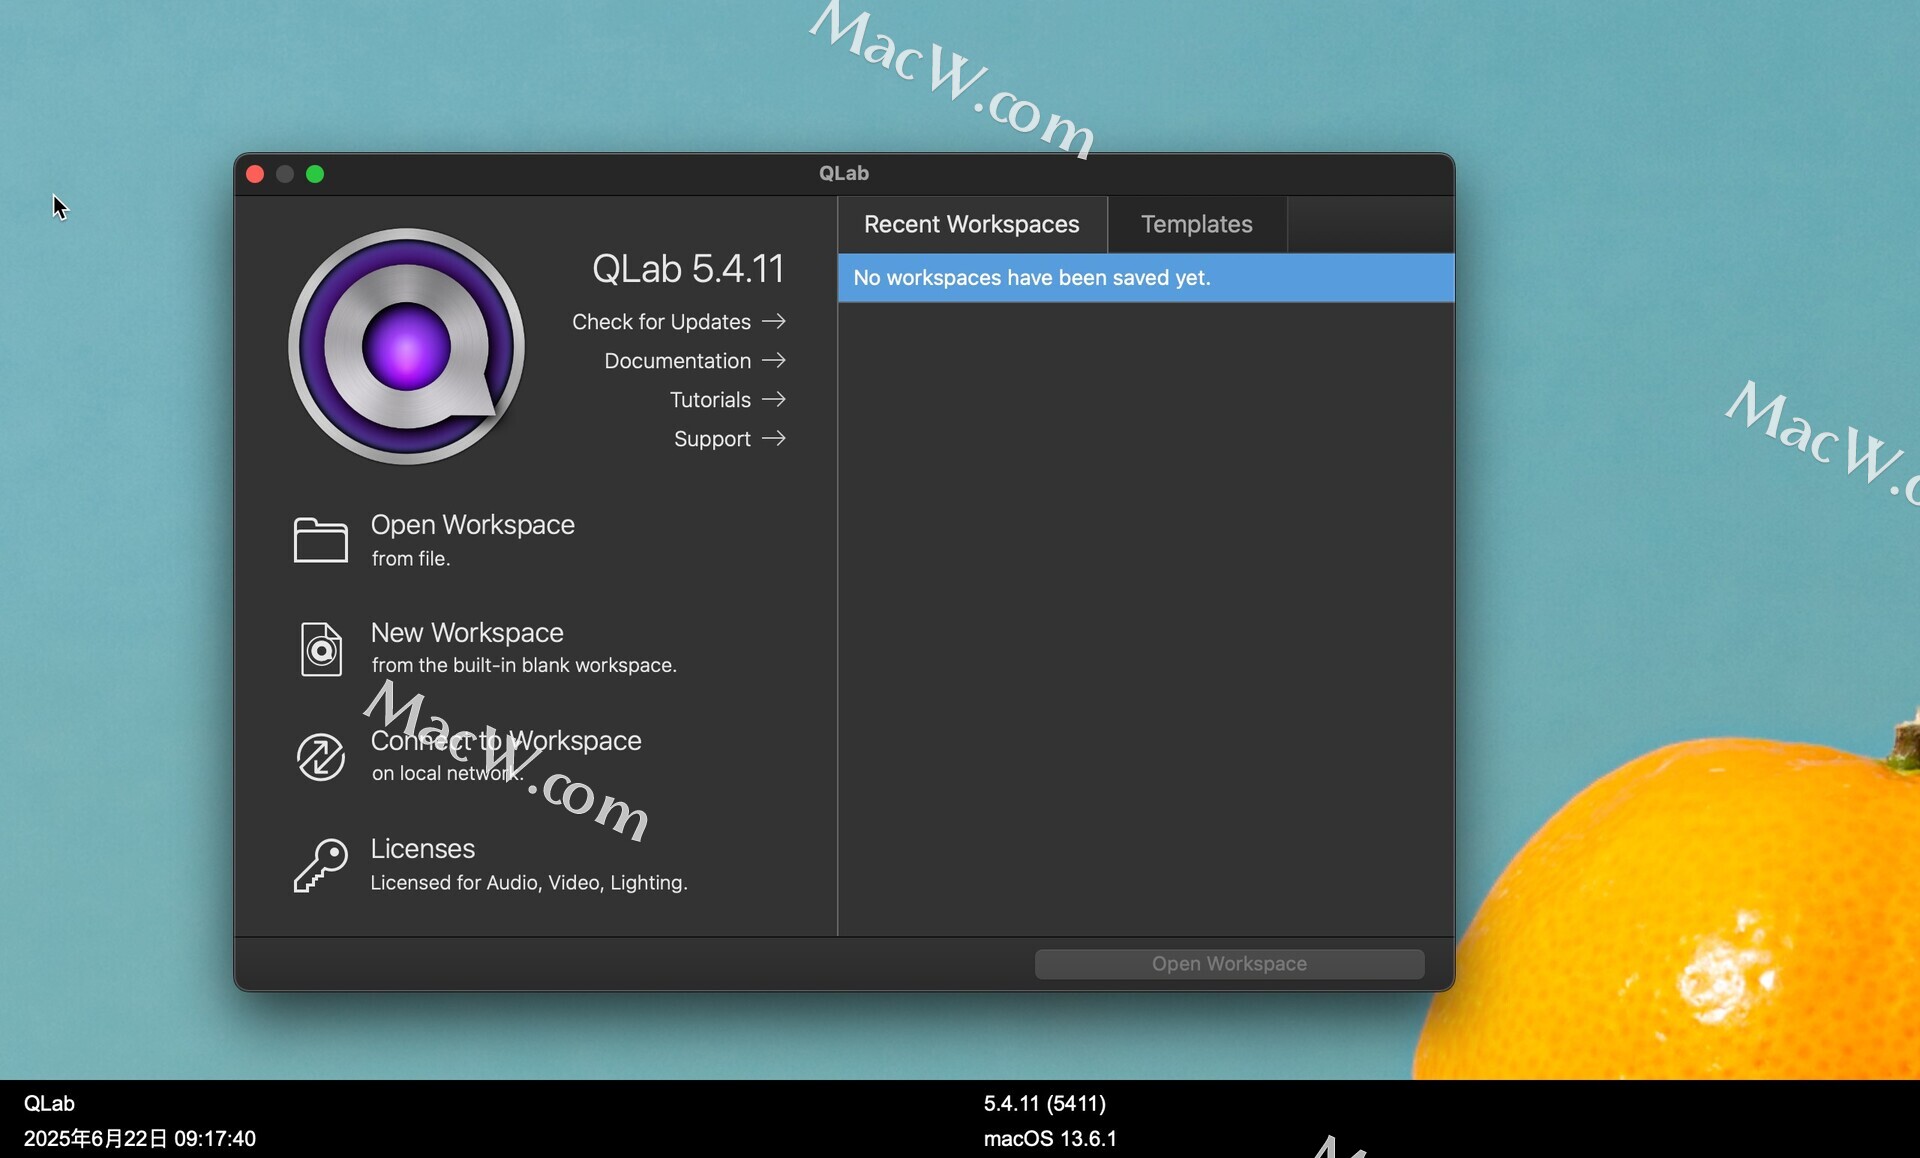Click the 'macOS 13.6.1' text in bottom bar

(1050, 1138)
